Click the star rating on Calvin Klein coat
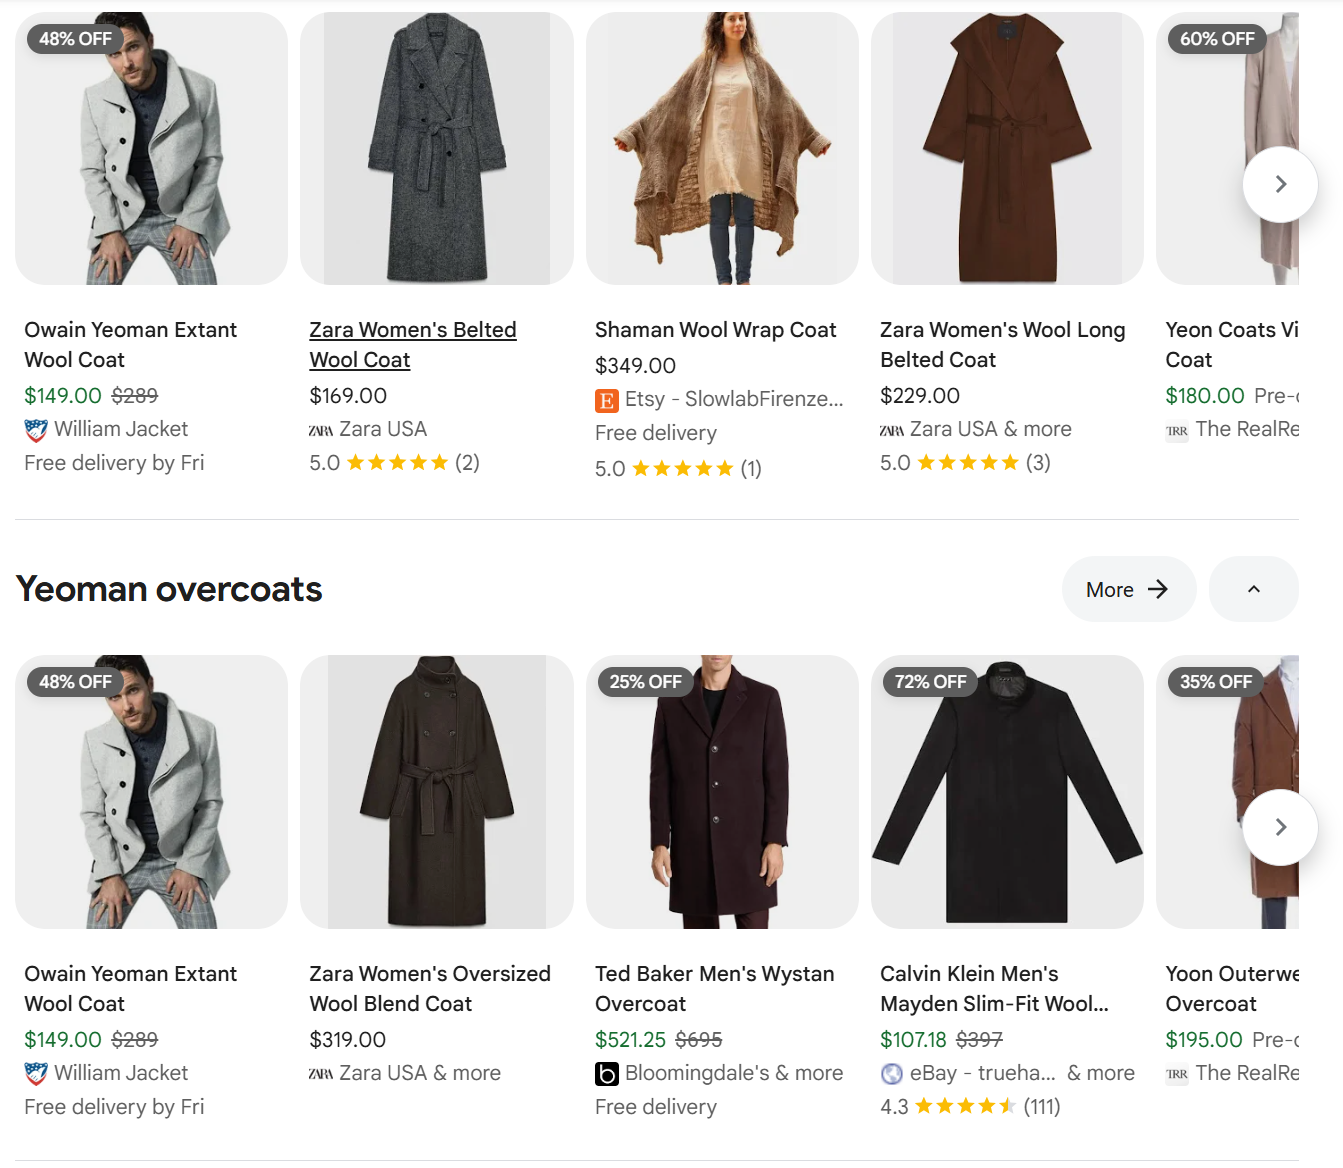This screenshot has height=1168, width=1343. [965, 1106]
